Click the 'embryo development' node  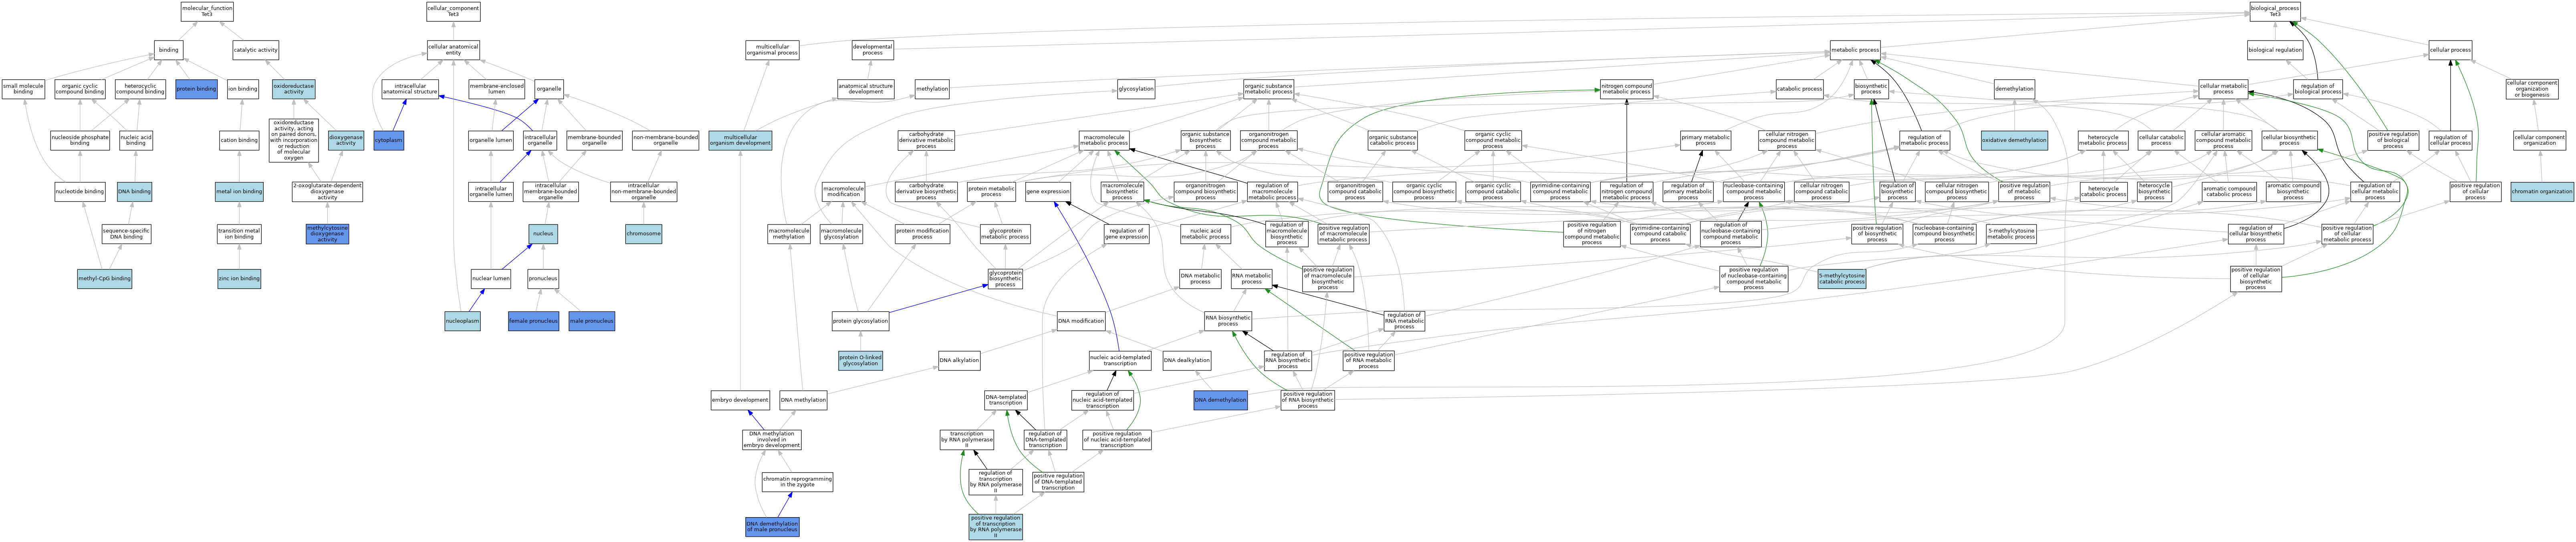tap(740, 400)
